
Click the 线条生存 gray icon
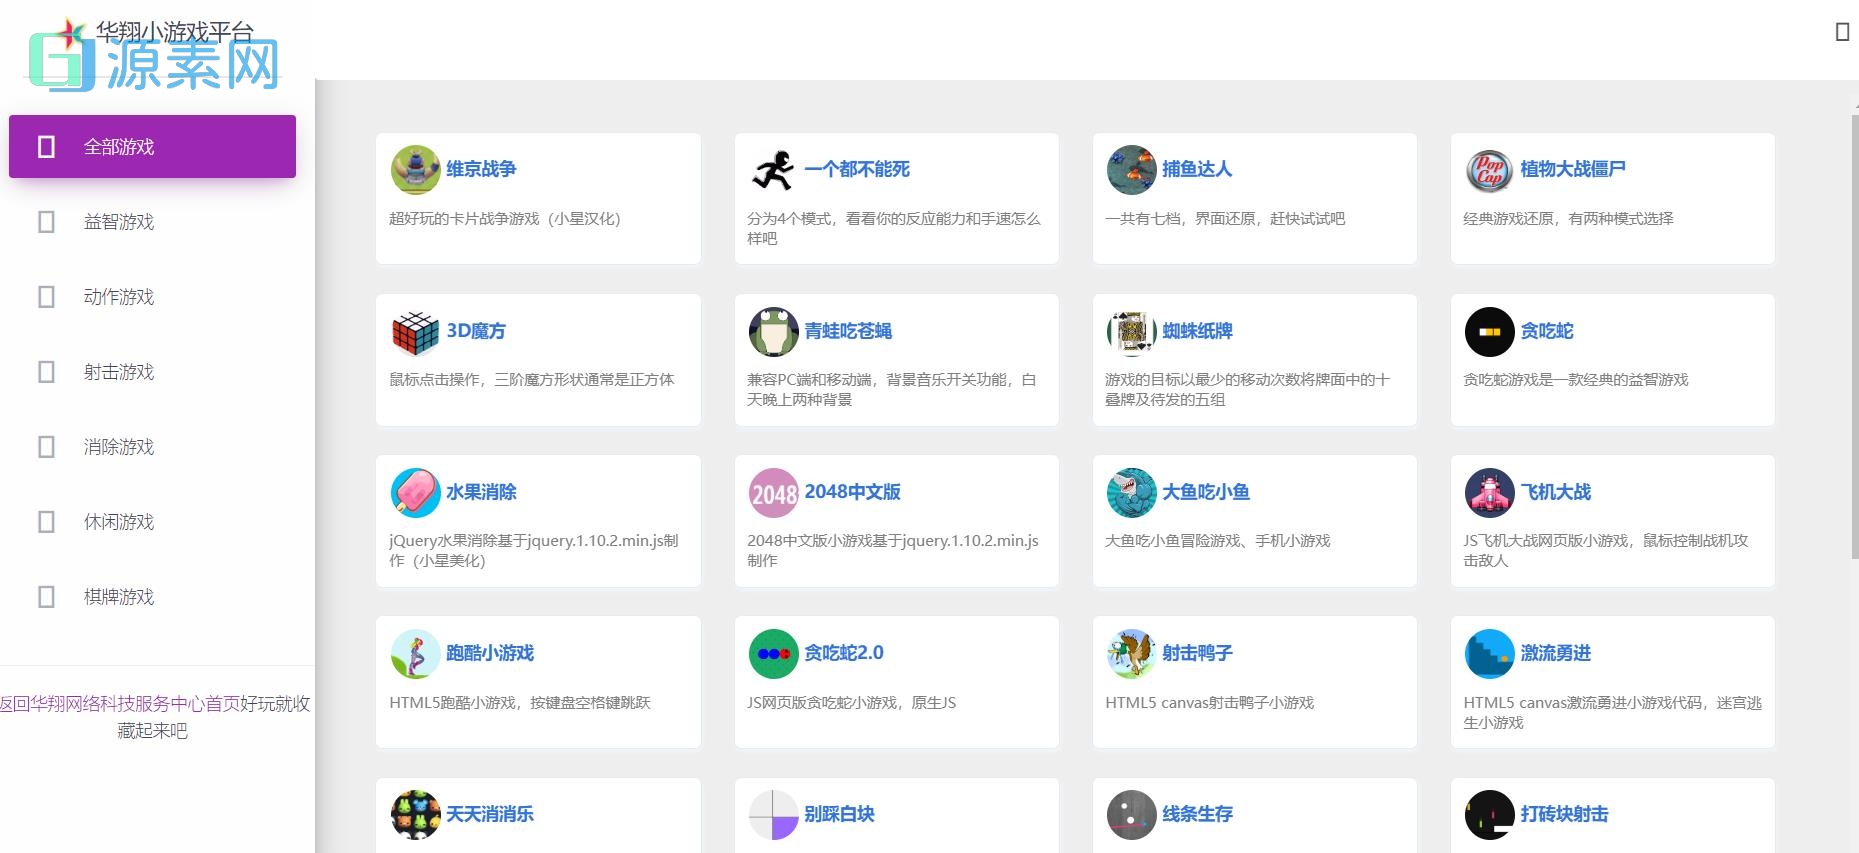point(1131,815)
